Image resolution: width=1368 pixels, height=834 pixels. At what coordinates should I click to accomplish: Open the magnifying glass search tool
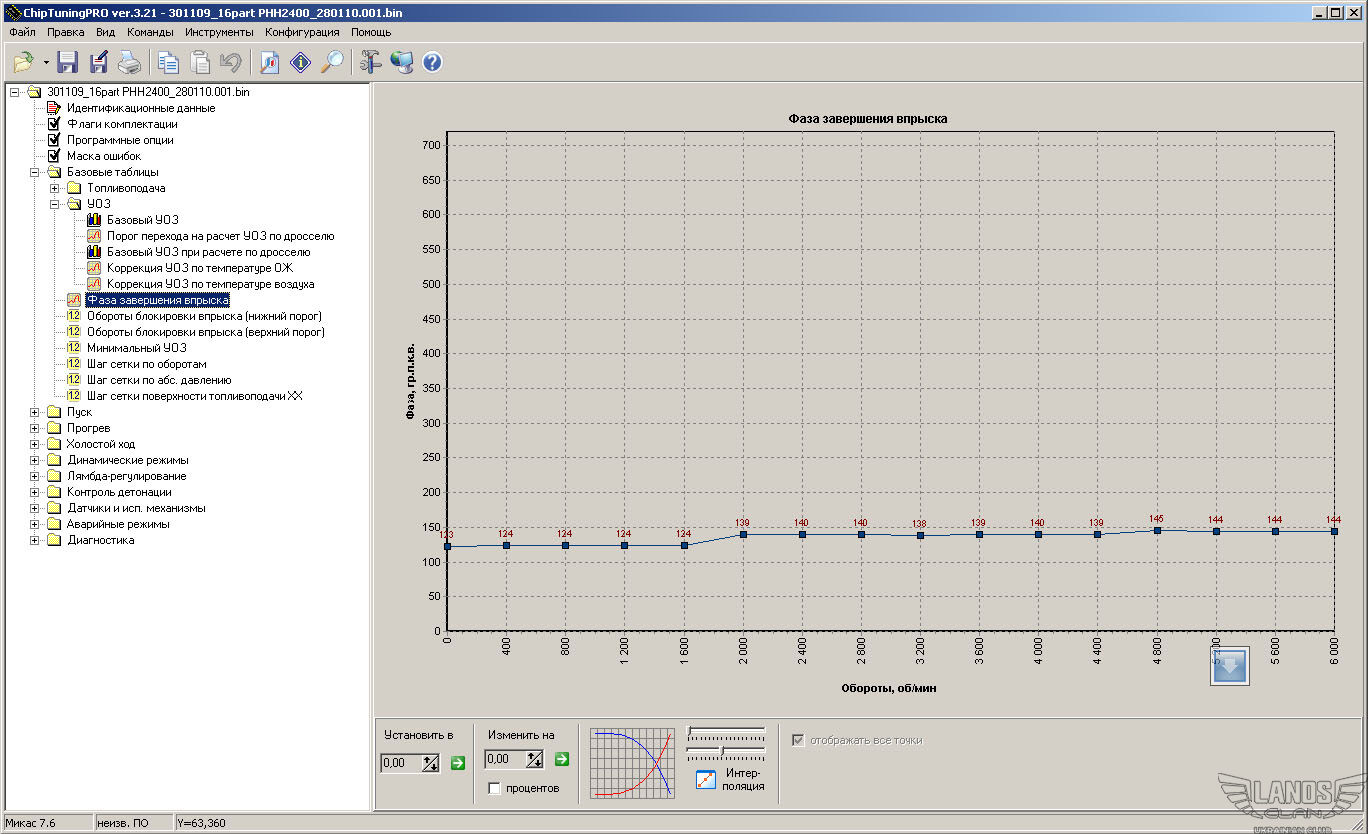tap(332, 63)
